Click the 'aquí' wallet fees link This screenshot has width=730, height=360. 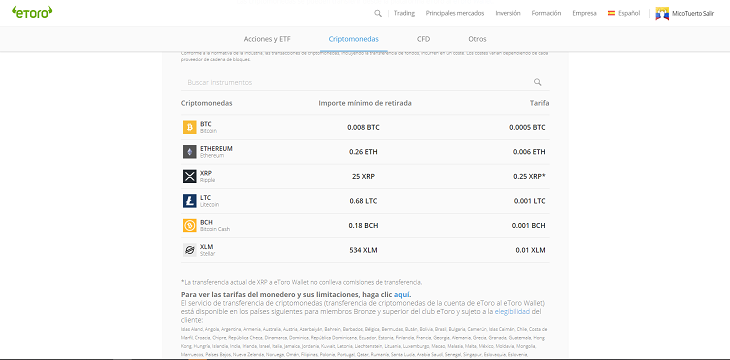click(x=401, y=294)
